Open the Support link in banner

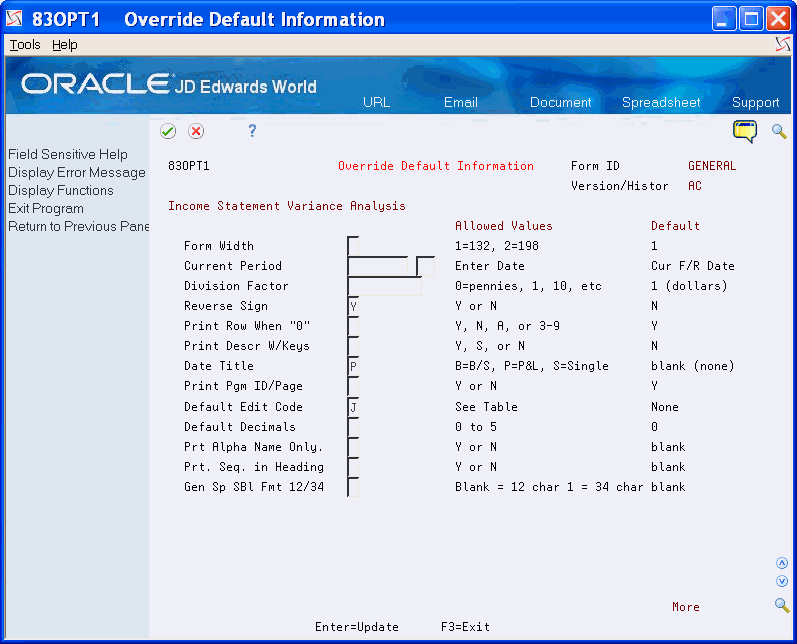(x=755, y=102)
